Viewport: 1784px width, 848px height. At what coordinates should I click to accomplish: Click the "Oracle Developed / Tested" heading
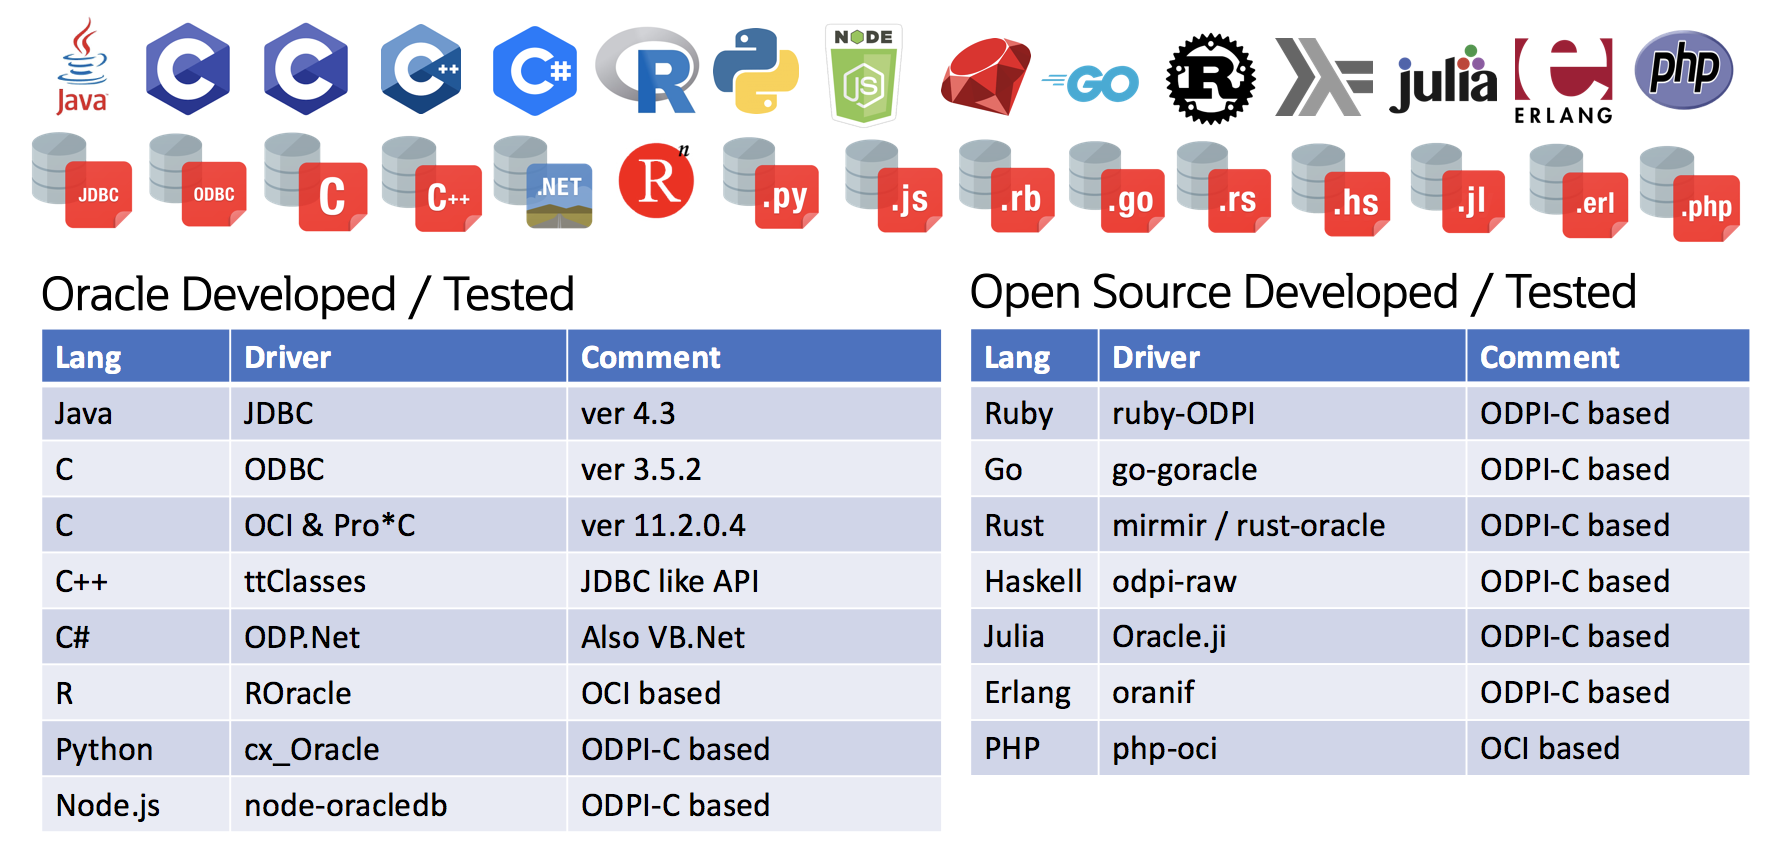pos(308,295)
